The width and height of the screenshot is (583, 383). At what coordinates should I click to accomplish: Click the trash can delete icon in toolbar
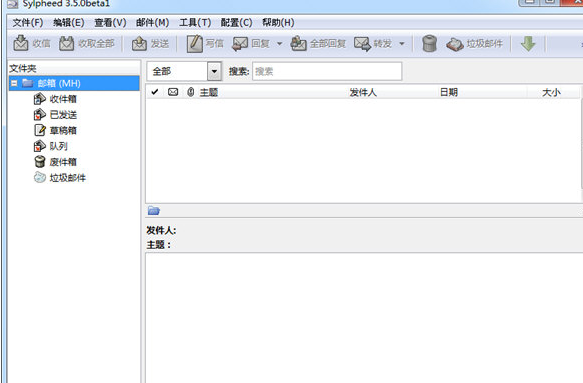[x=429, y=44]
